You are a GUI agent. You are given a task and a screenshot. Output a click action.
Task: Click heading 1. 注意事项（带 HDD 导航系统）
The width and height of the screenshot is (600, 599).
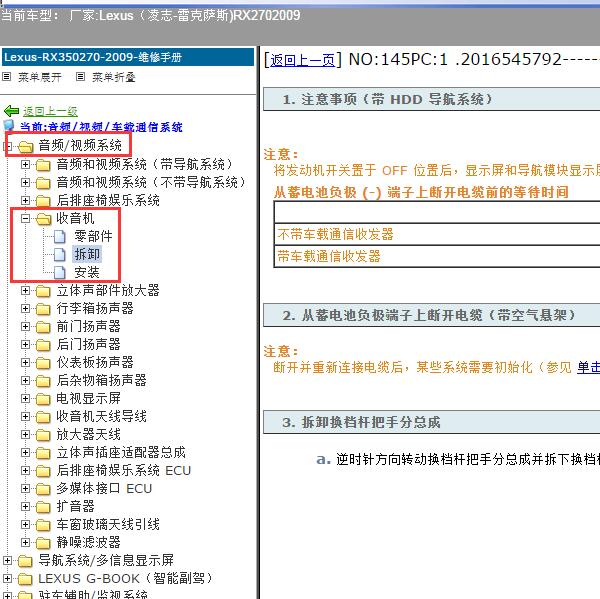[x=432, y=100]
